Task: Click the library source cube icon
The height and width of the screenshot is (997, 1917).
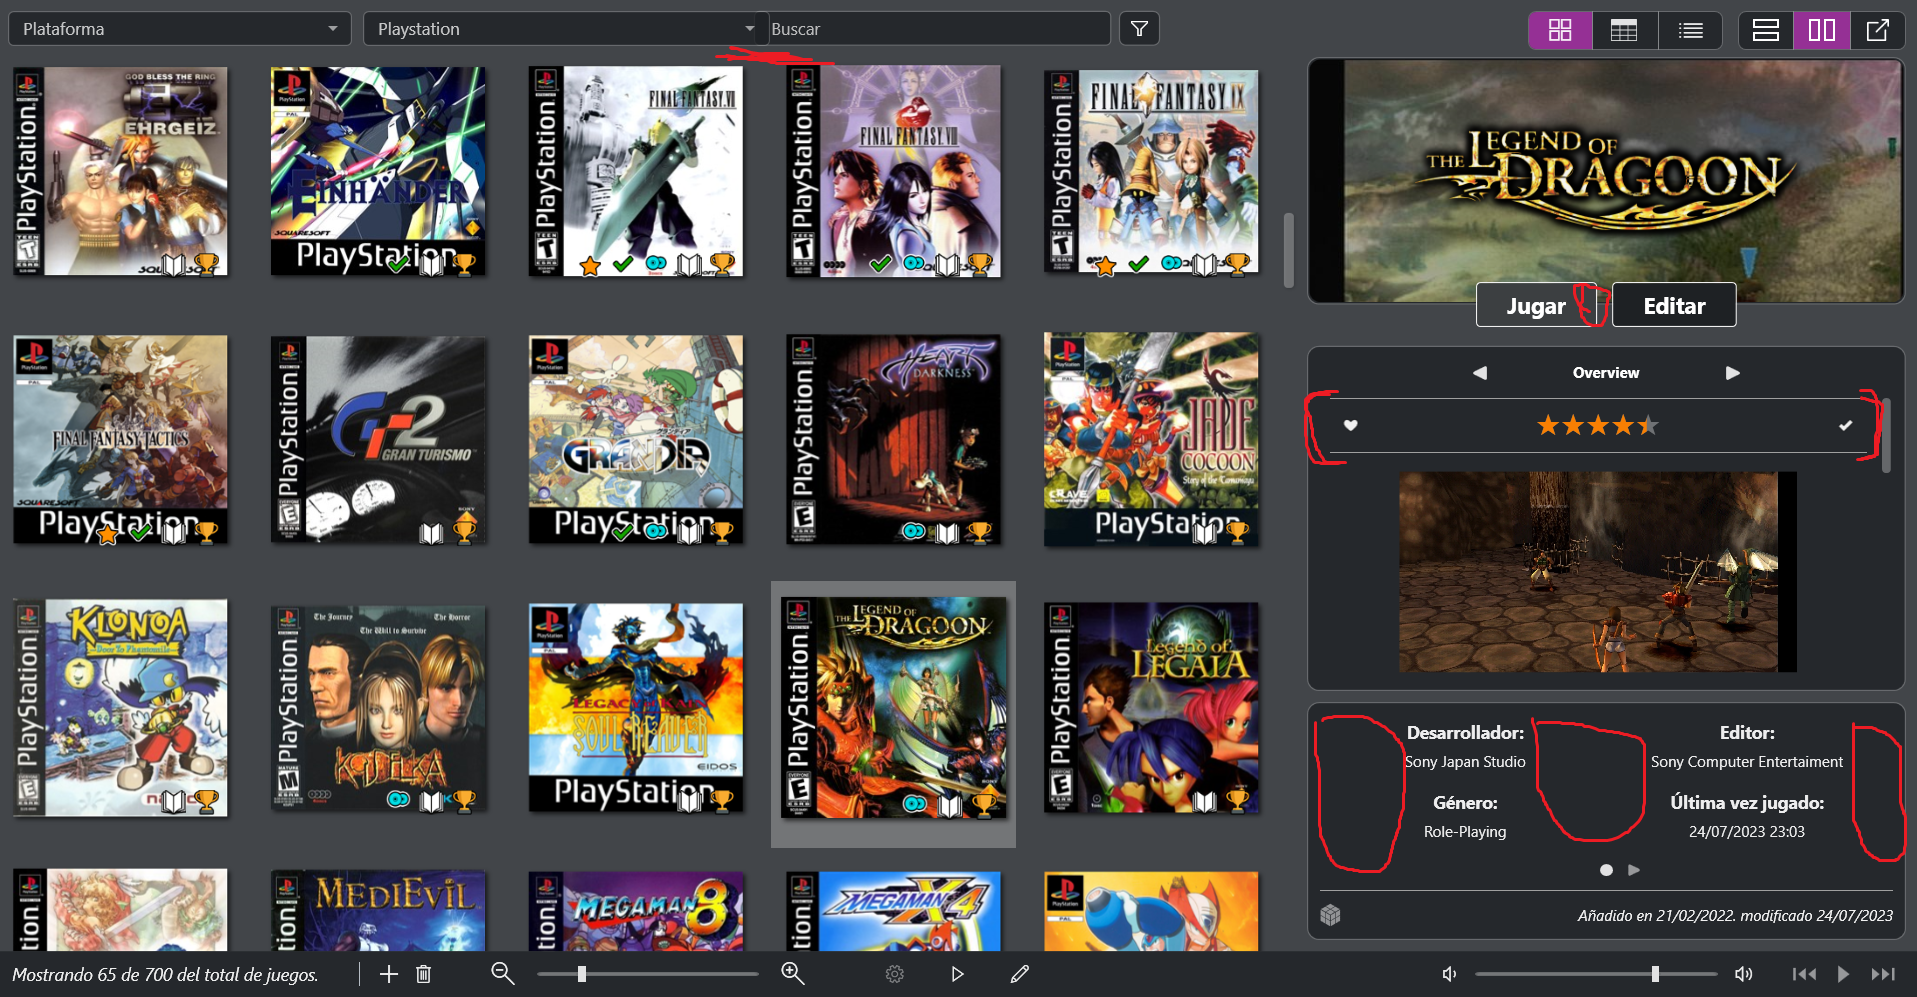Action: coord(1330,915)
